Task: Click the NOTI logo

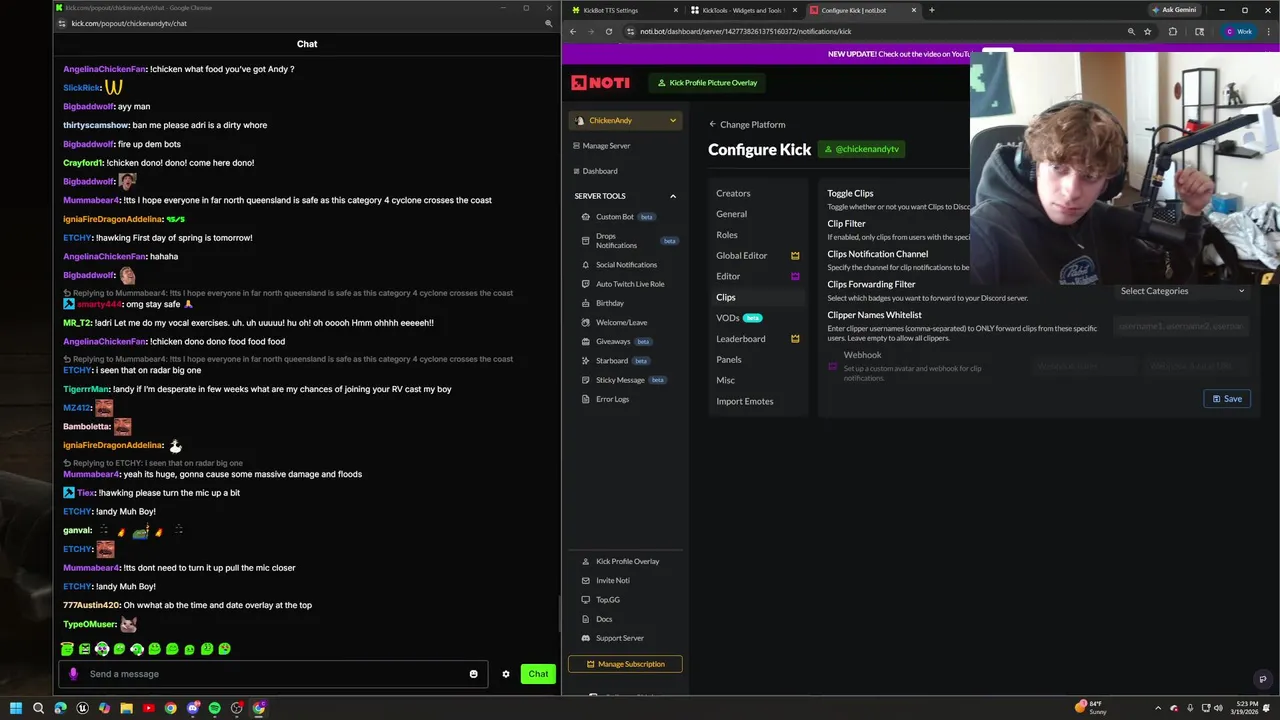Action: [x=600, y=83]
